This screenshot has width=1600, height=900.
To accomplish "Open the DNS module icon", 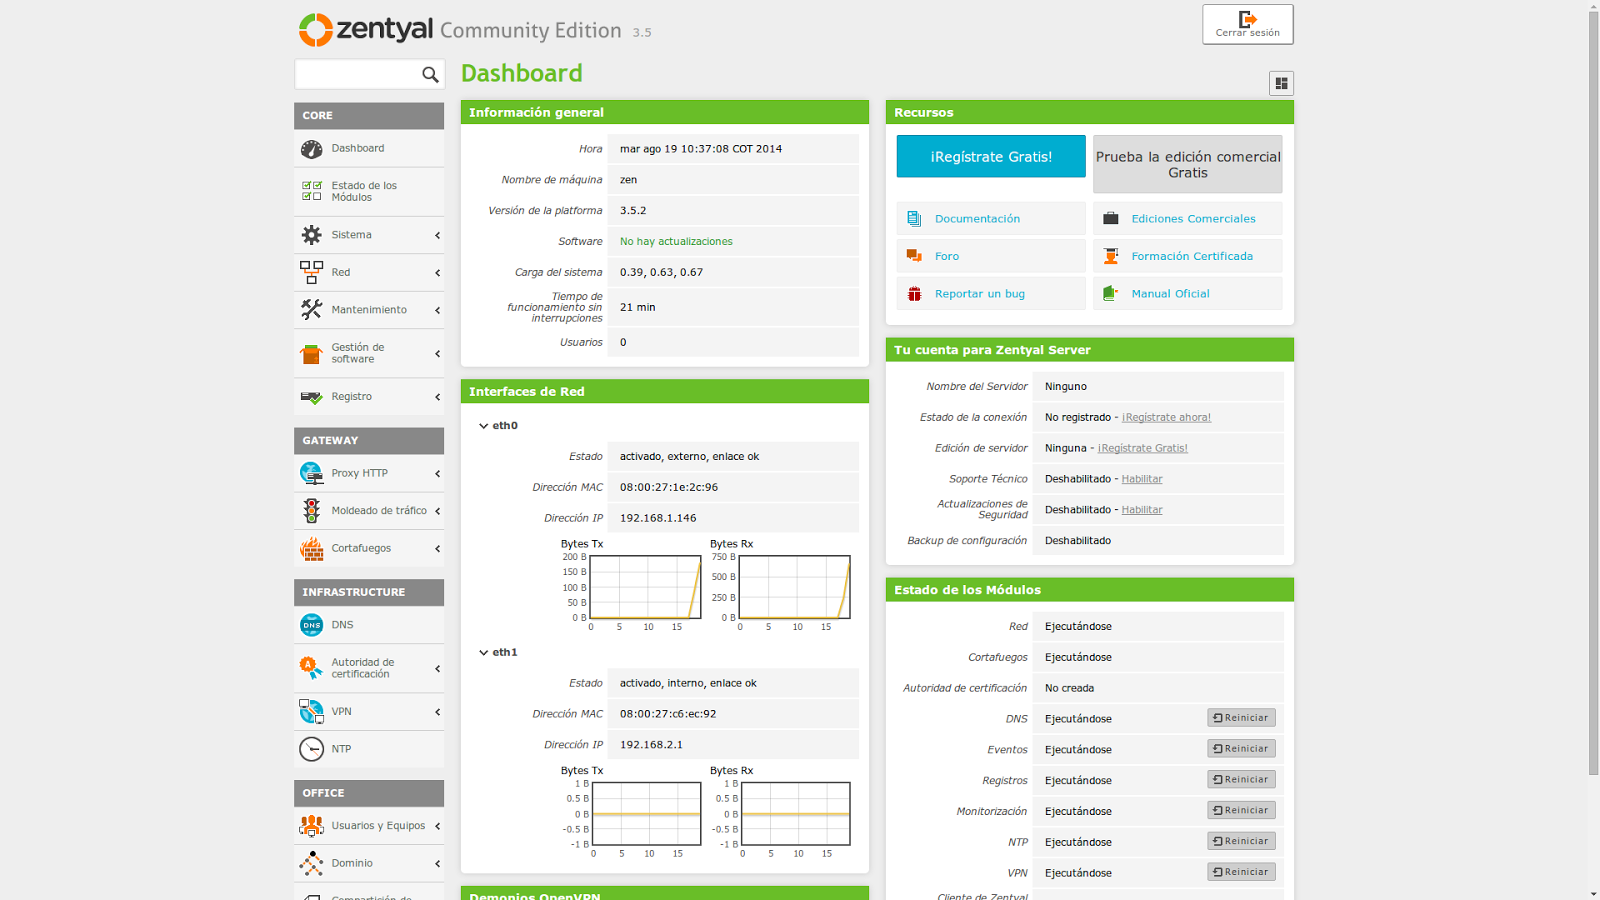I will [312, 625].
